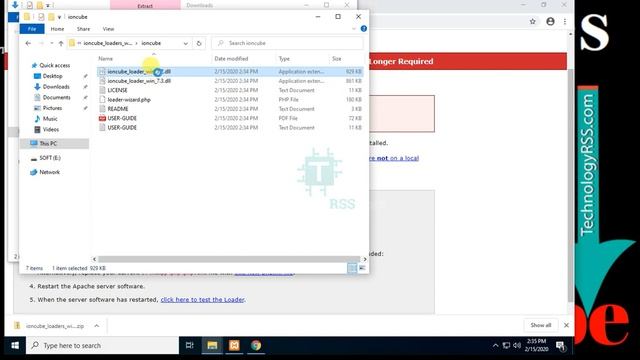Open Quick access in navigation pane
This screenshot has width=640, height=360.
pyautogui.click(x=54, y=65)
